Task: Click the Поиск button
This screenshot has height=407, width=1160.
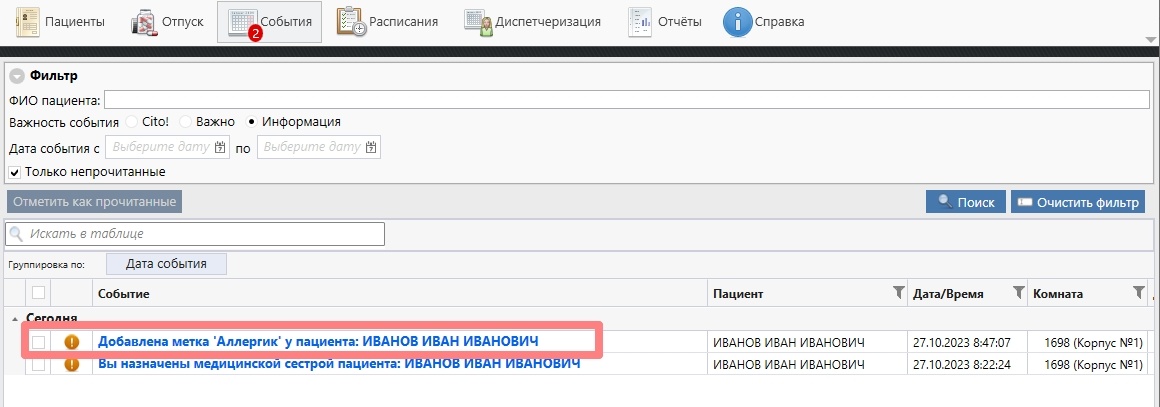Action: 965,202
